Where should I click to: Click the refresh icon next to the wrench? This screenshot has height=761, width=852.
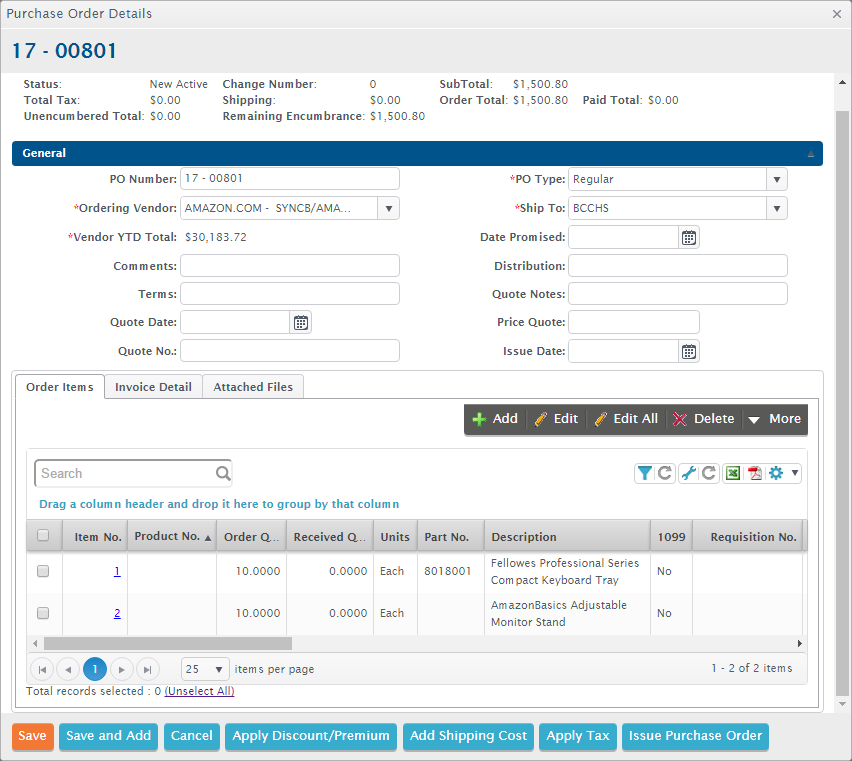pos(709,473)
